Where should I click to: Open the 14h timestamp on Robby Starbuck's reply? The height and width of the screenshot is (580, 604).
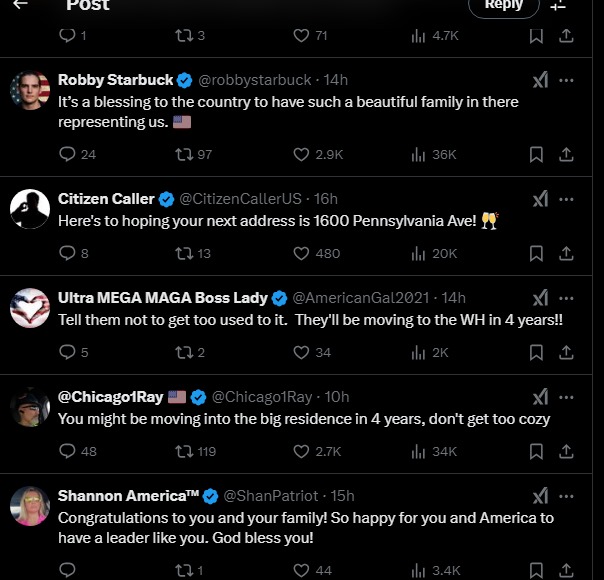336,80
